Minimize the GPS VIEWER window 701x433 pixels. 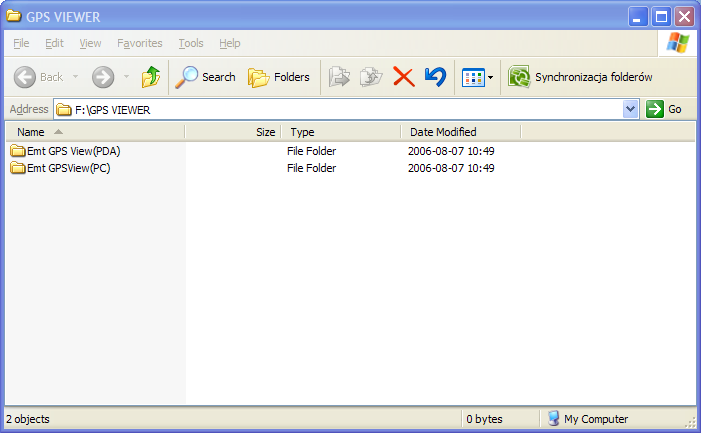(x=638, y=17)
